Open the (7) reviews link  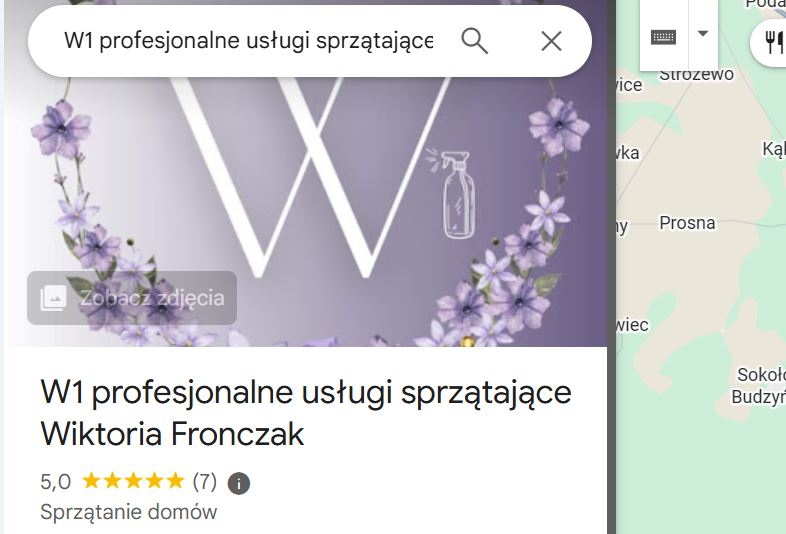pos(205,482)
